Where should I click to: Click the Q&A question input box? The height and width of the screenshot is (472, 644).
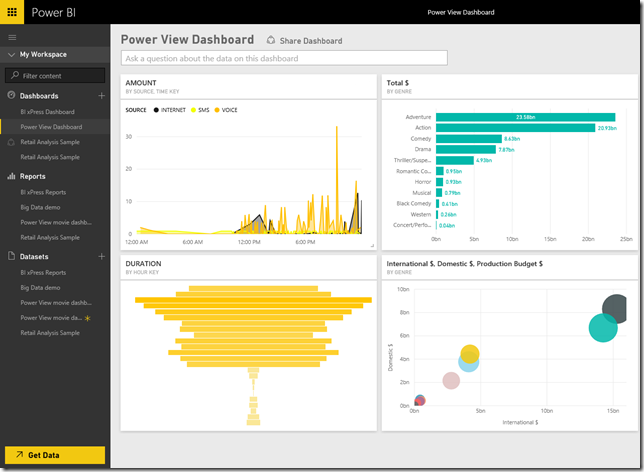(x=284, y=58)
